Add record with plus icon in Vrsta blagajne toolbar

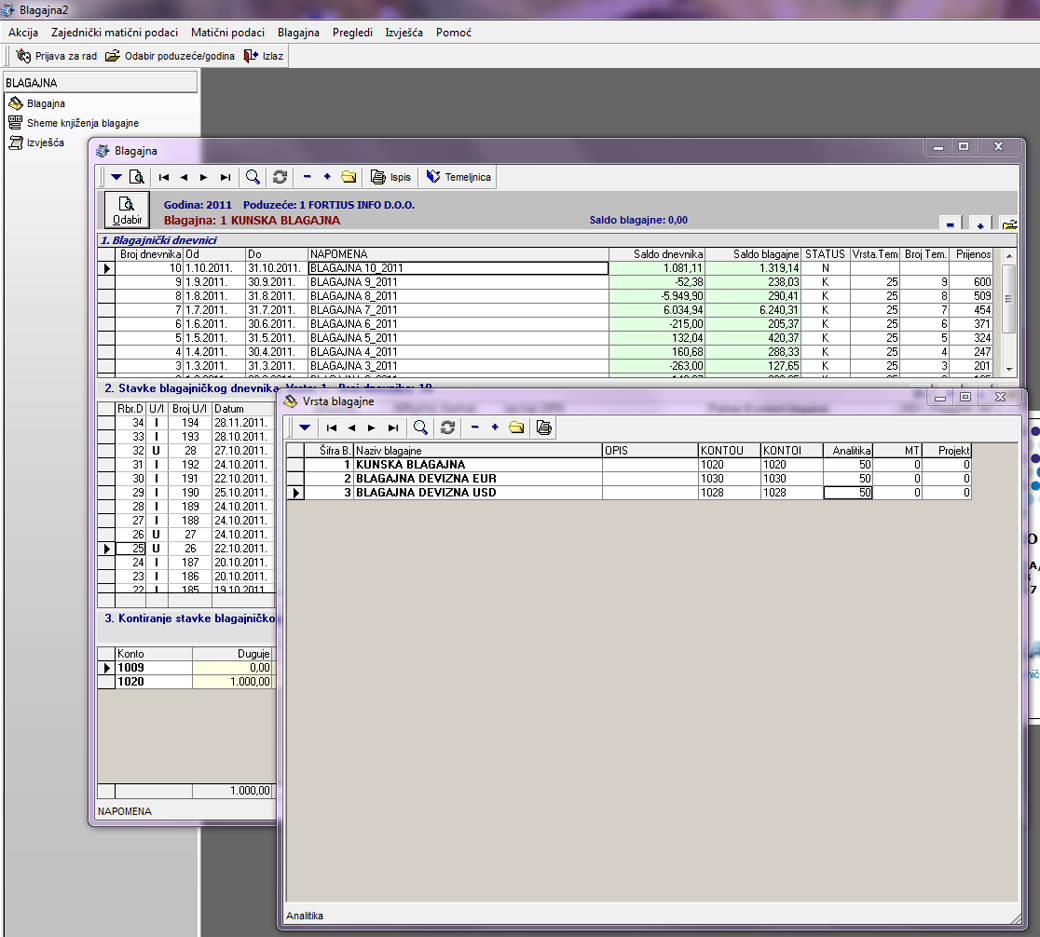pos(495,428)
